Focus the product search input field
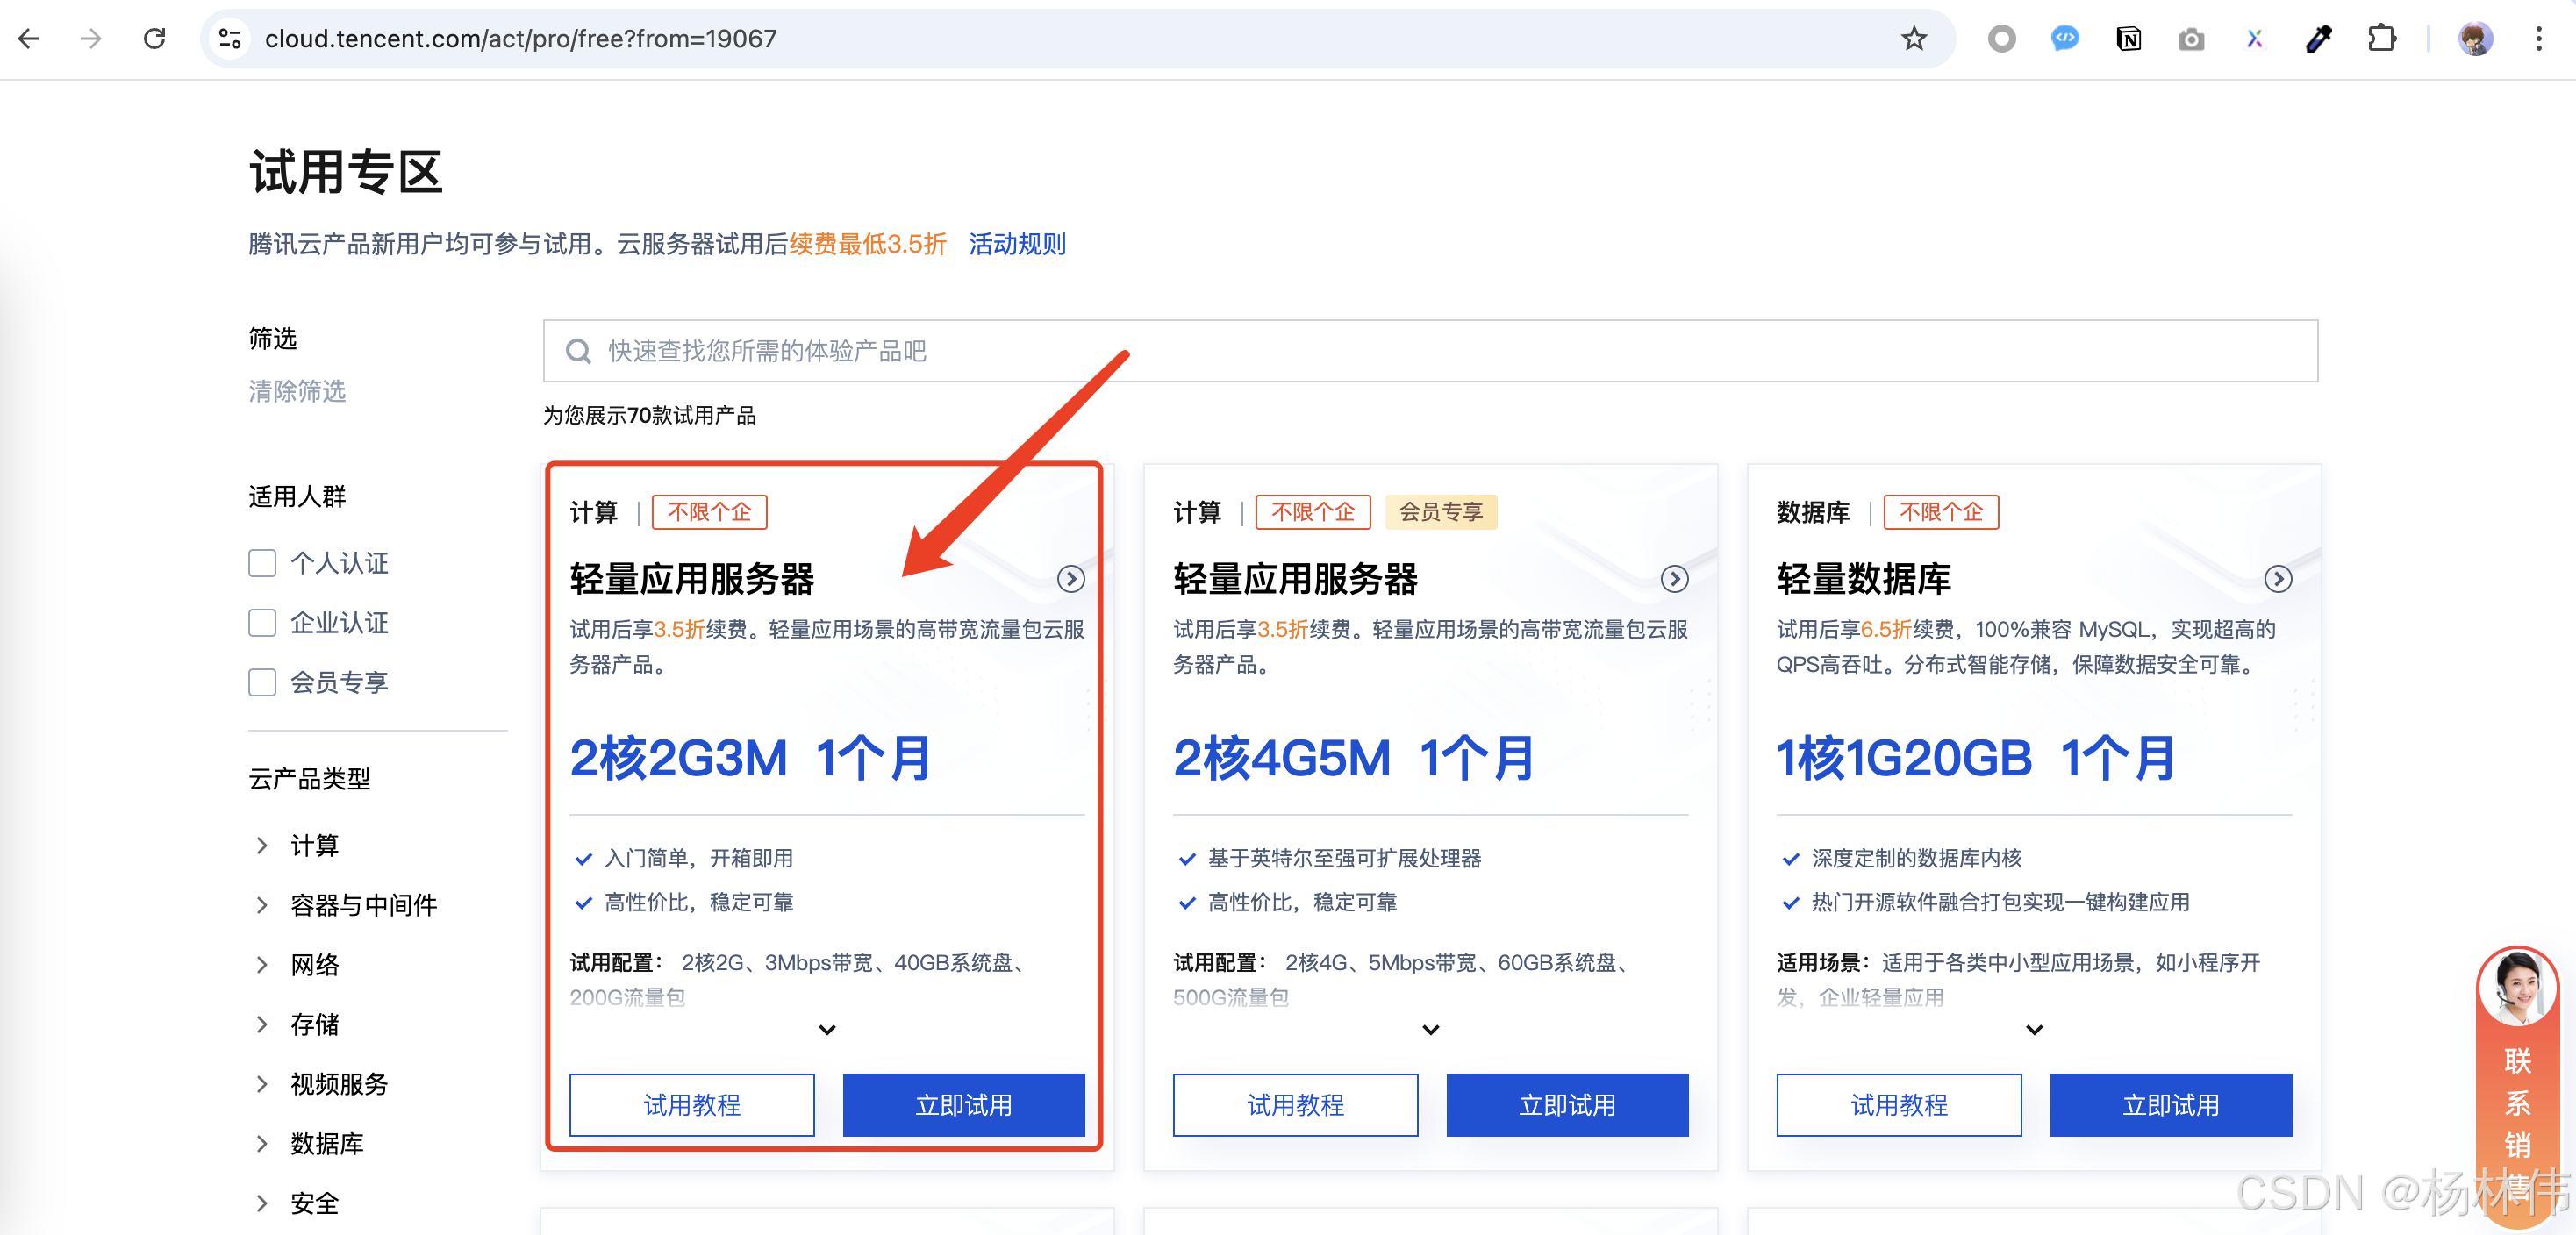This screenshot has width=2576, height=1235. point(1430,351)
